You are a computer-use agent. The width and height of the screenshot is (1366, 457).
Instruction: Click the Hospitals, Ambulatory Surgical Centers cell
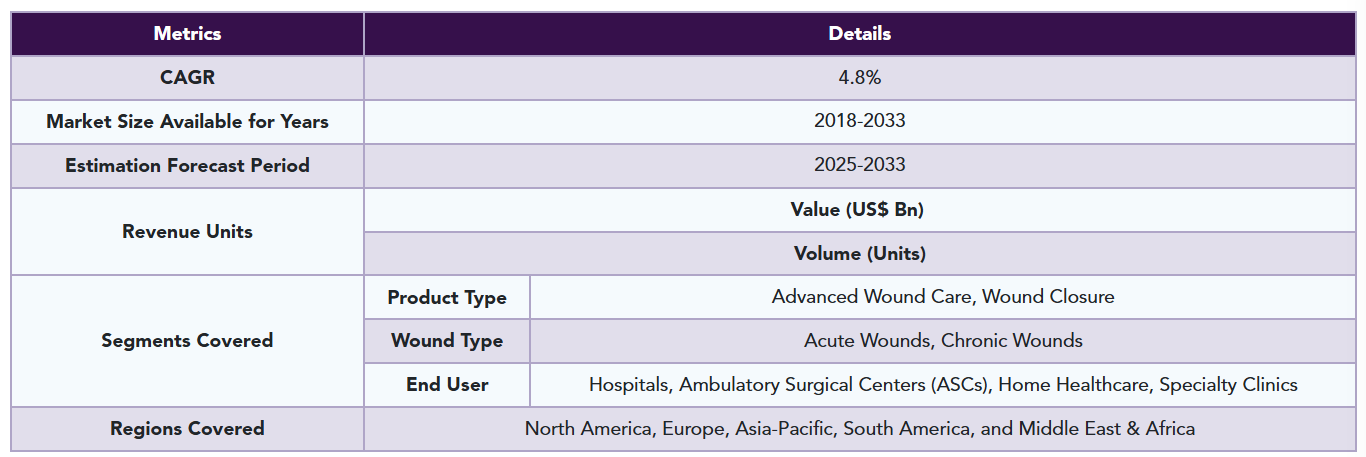(943, 384)
